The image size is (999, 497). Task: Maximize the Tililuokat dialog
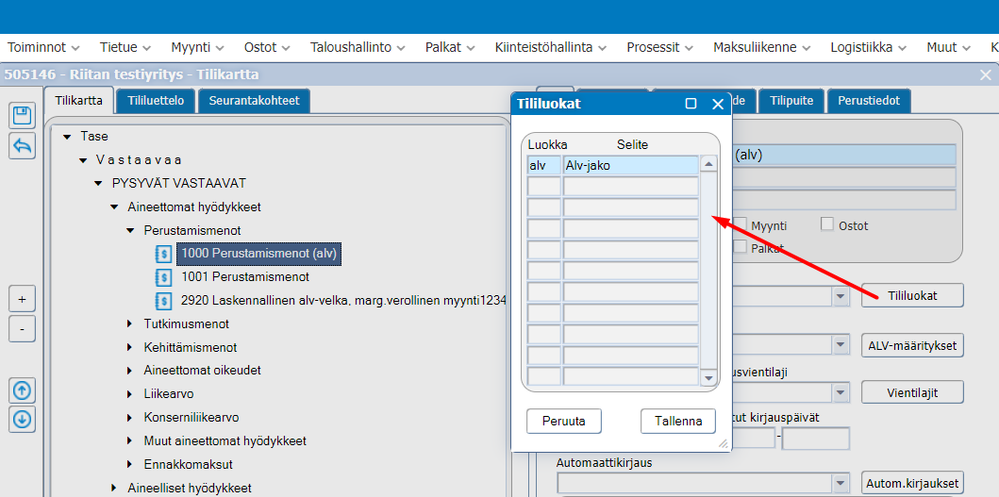coord(691,104)
